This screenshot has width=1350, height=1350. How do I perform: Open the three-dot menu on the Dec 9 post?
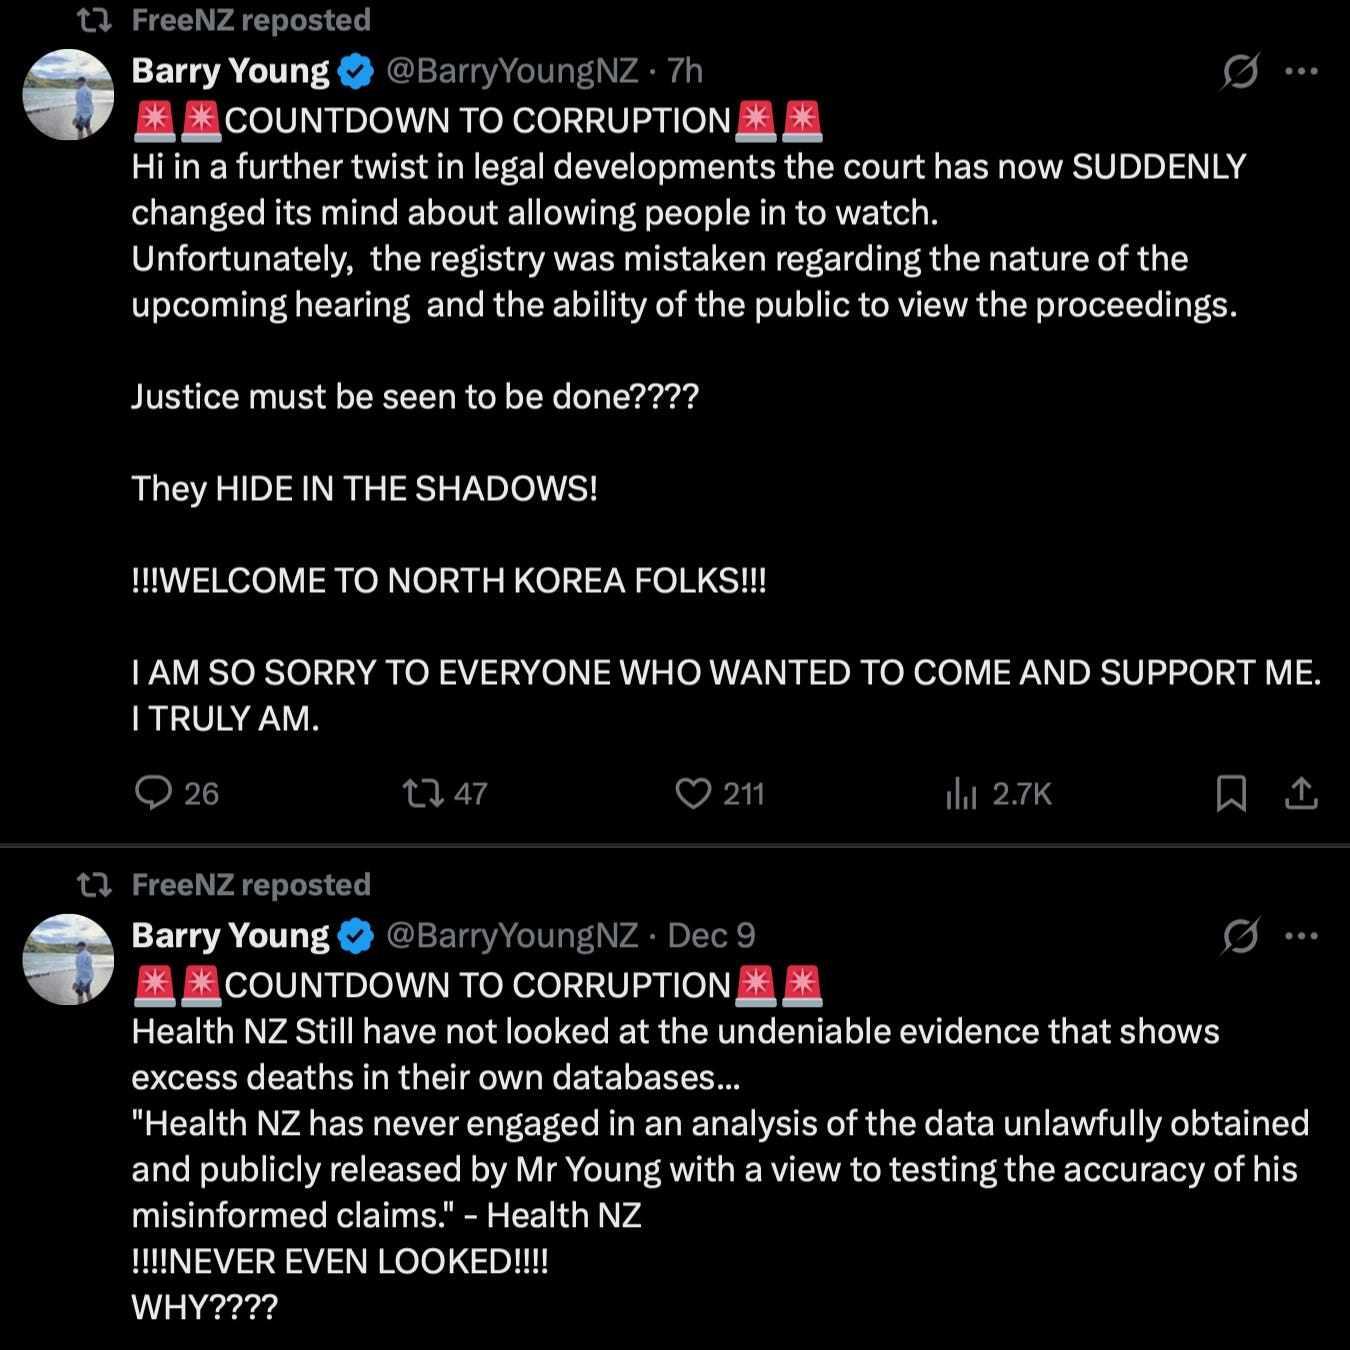(x=1301, y=936)
